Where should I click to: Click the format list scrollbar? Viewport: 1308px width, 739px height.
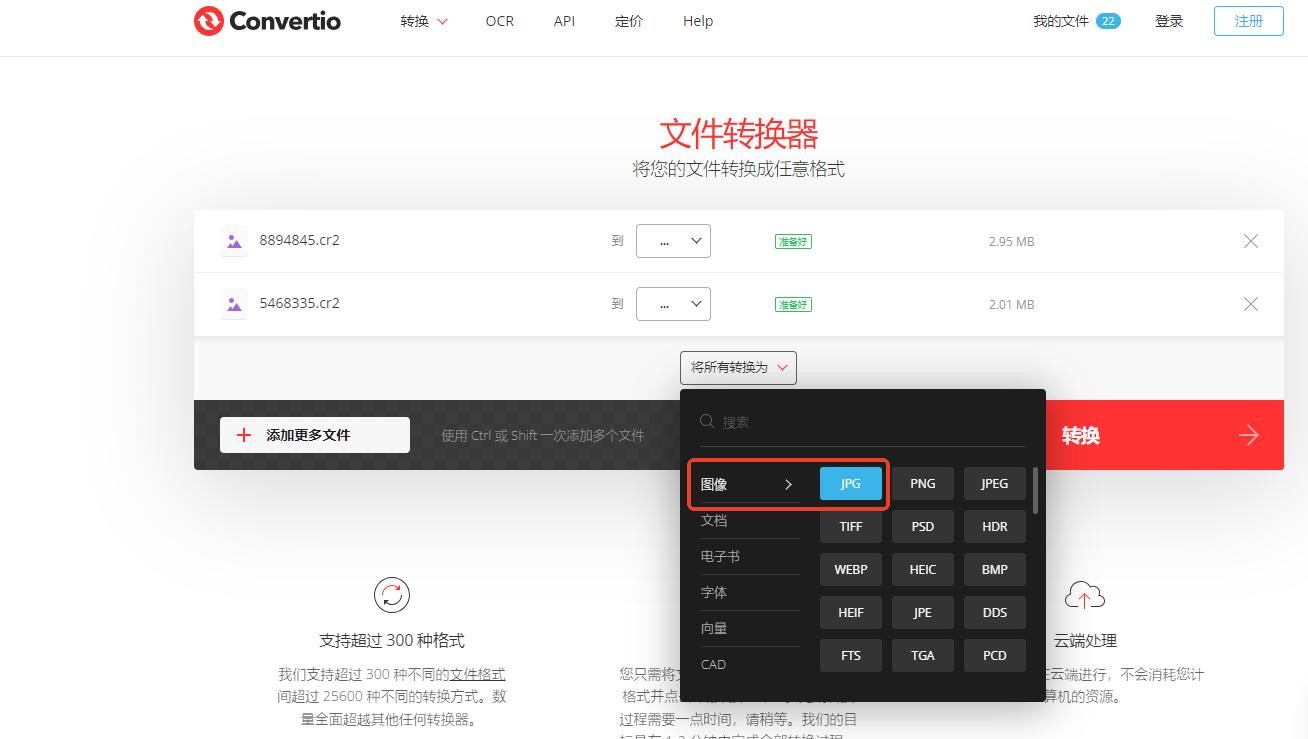click(x=1035, y=490)
